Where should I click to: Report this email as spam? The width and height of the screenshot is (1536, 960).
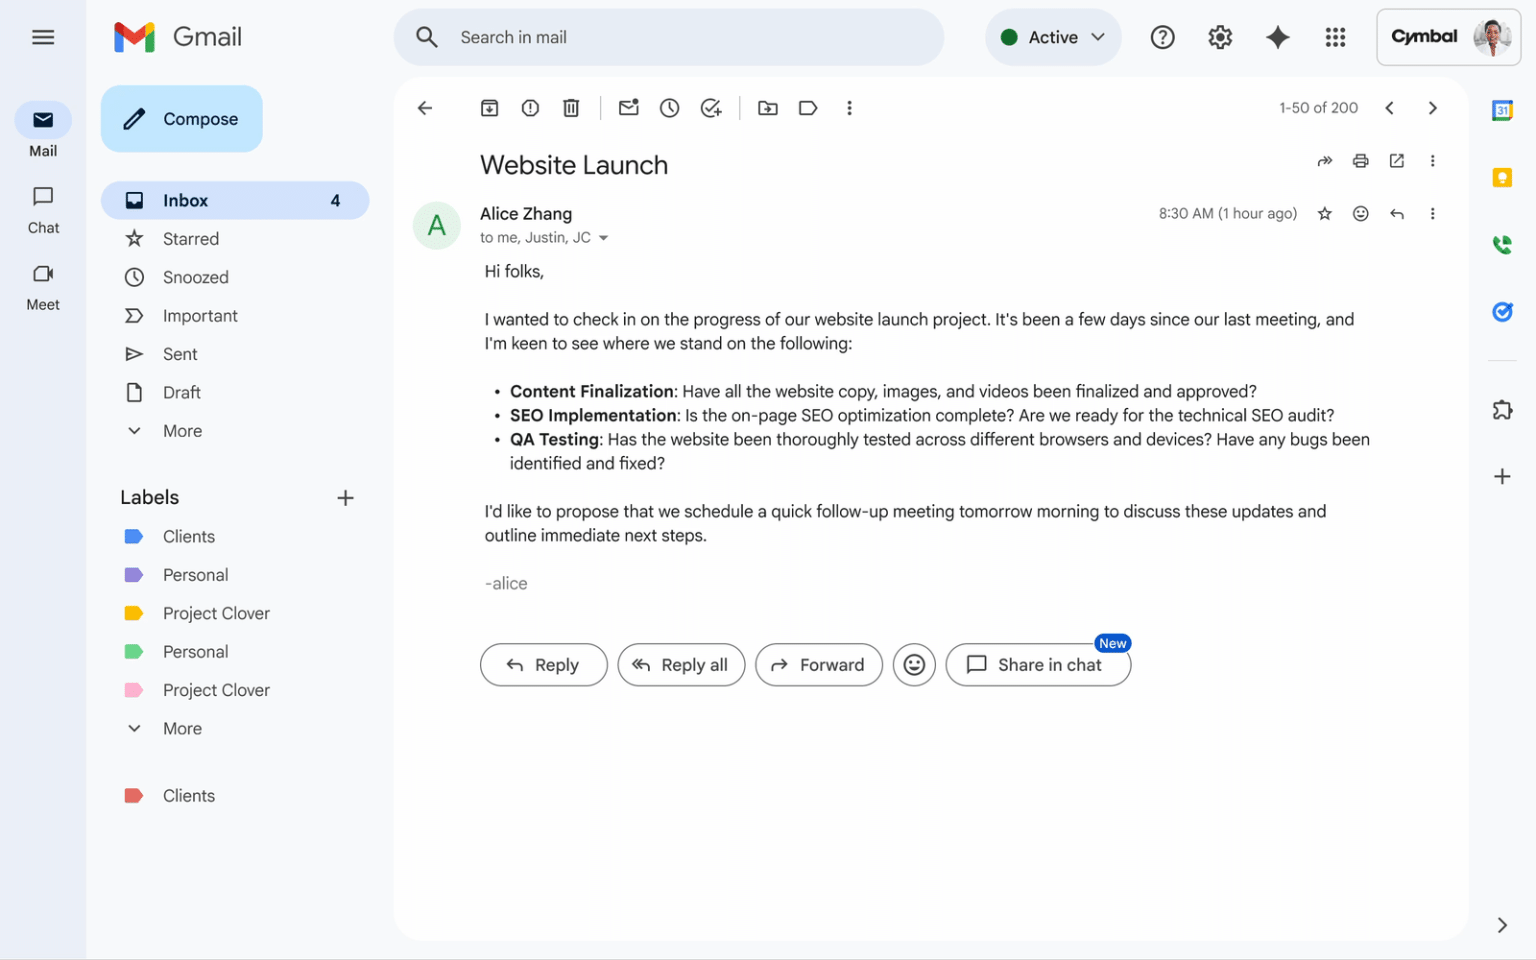(530, 107)
